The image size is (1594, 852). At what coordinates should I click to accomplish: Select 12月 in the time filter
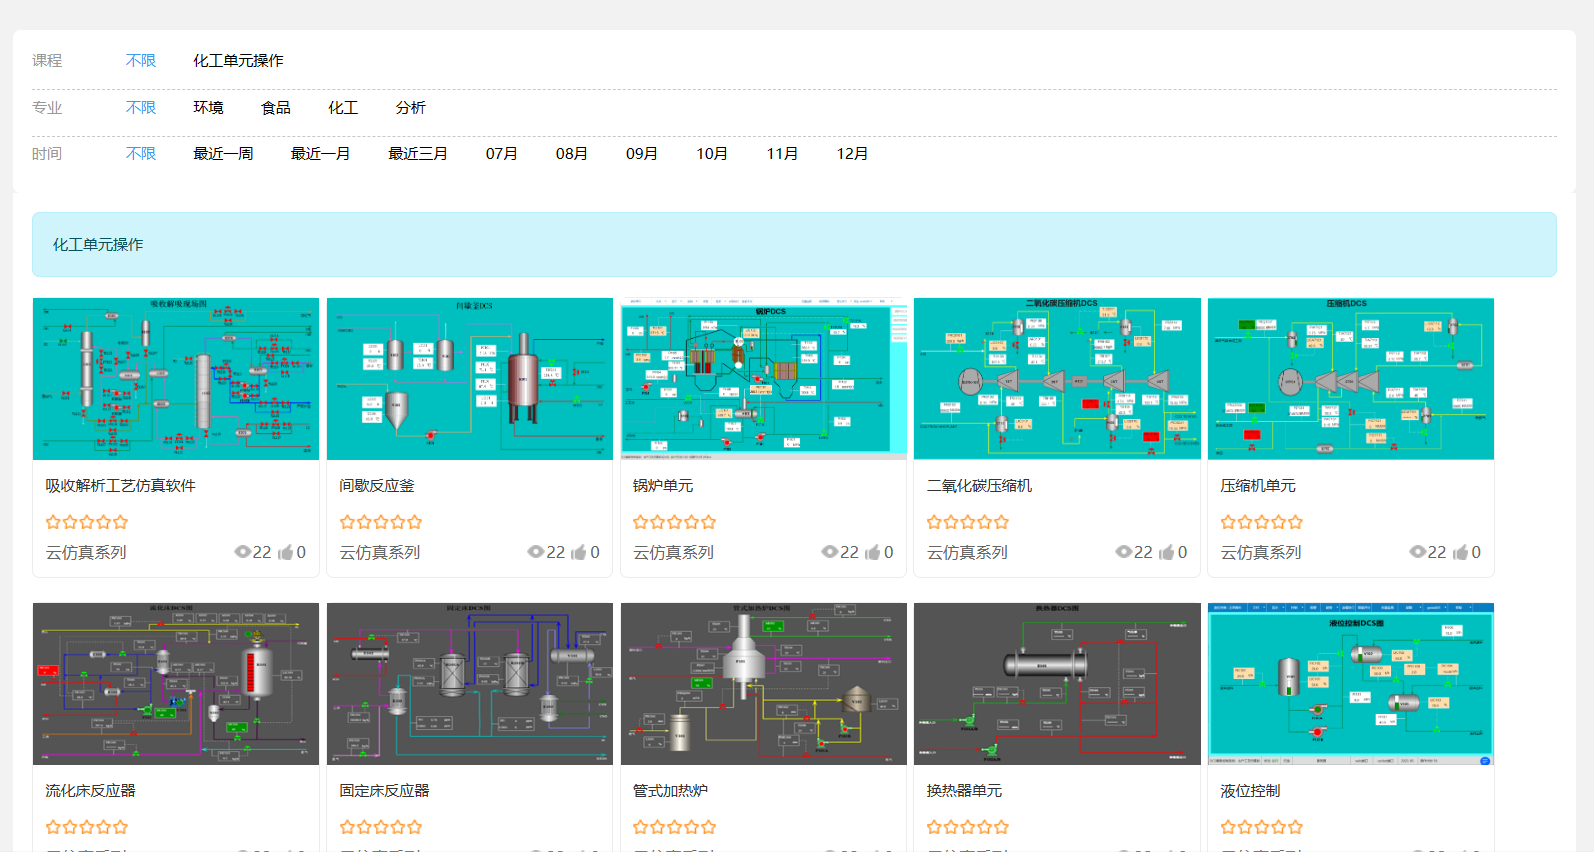click(x=852, y=153)
